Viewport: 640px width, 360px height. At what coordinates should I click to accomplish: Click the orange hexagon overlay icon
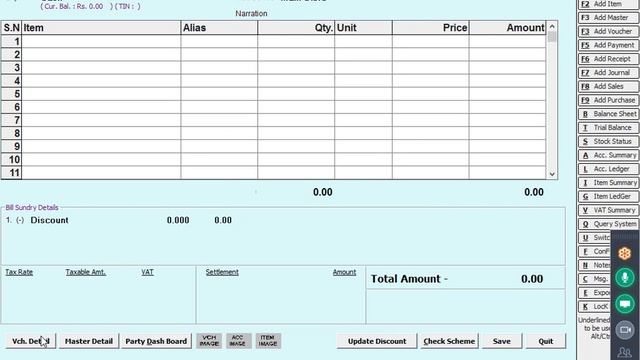coord(624,253)
